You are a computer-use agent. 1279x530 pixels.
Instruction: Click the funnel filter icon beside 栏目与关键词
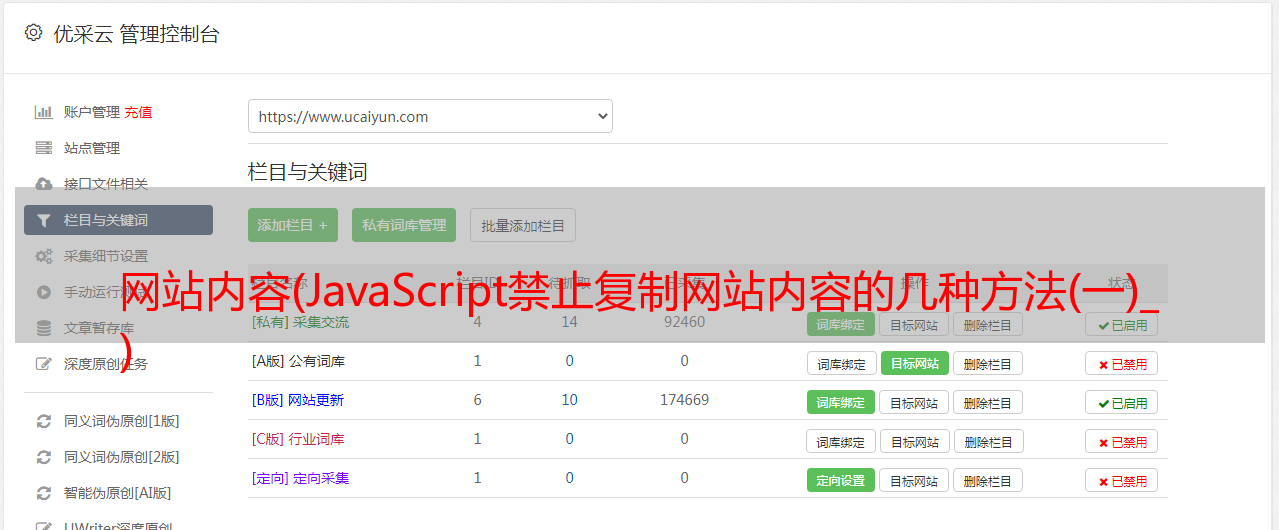[44, 220]
